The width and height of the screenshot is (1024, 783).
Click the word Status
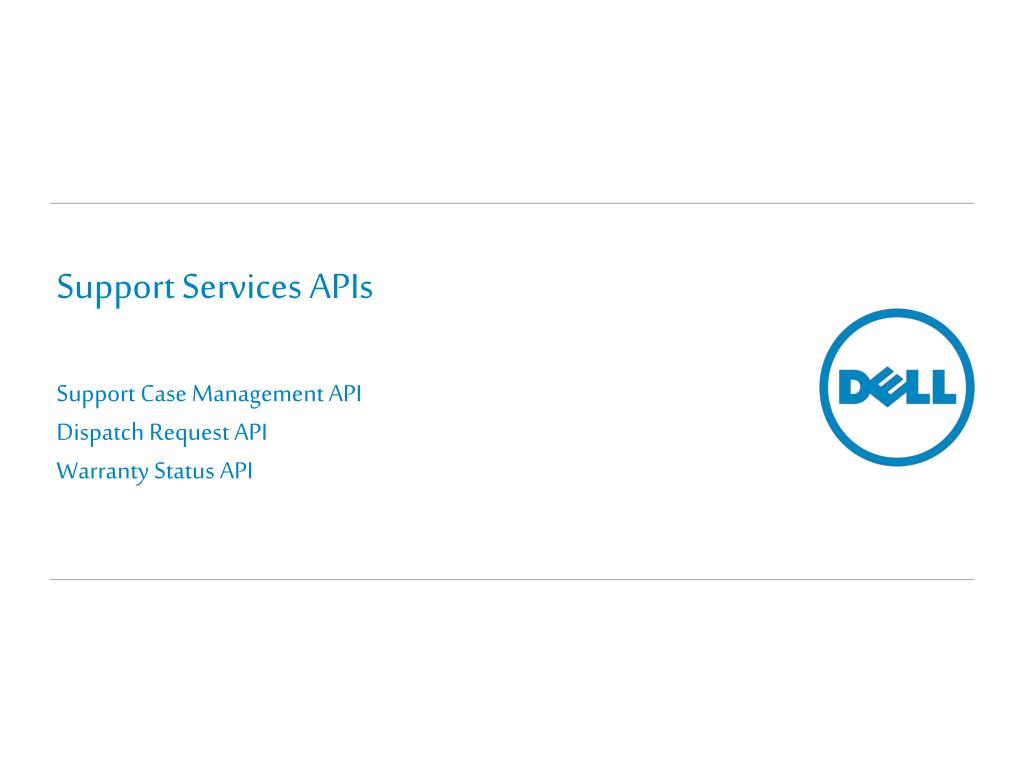(x=184, y=471)
